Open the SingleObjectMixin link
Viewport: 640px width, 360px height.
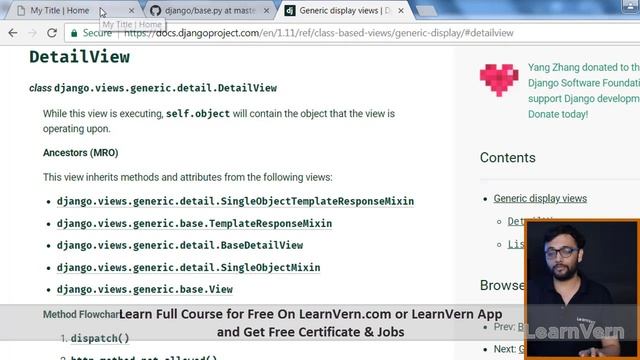pyautogui.click(x=189, y=268)
